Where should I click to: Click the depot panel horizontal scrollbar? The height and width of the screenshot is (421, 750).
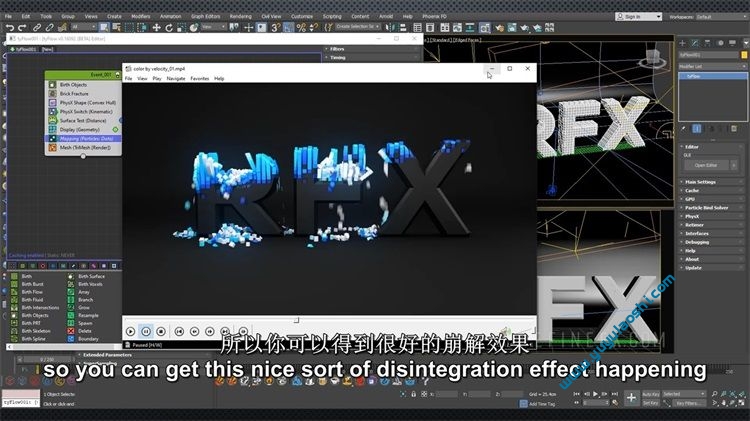[64, 346]
